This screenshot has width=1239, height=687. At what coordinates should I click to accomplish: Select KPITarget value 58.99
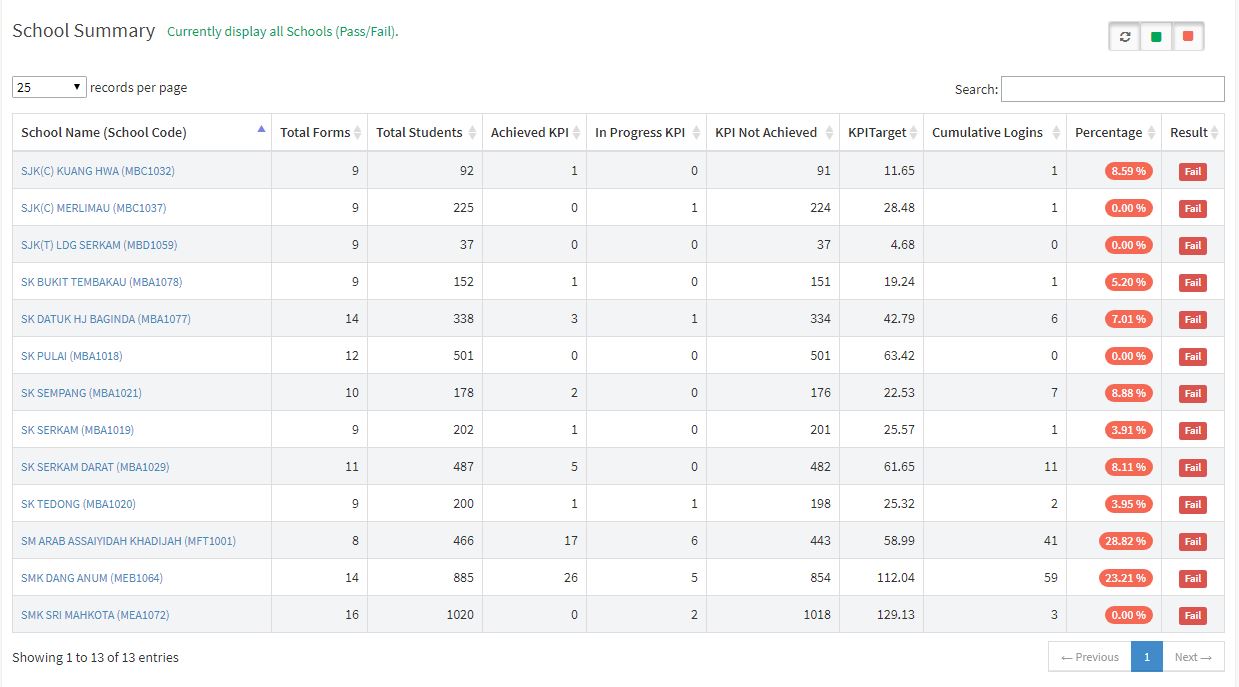(x=899, y=541)
